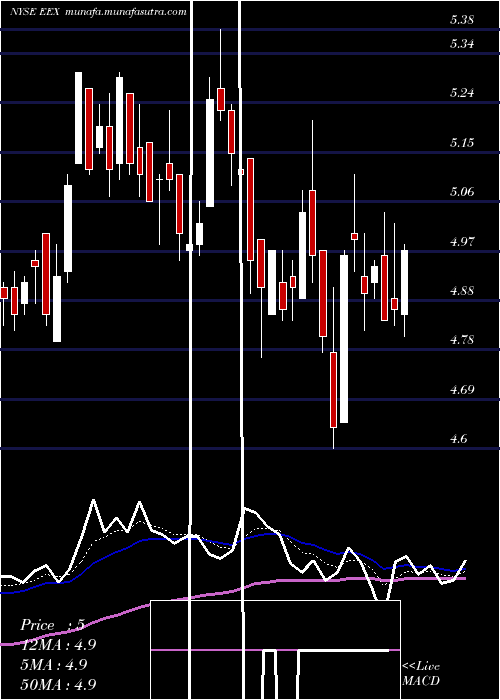The width and height of the screenshot is (500, 700).
Task: Click the 5.24 price axis label
Action: pos(462,93)
